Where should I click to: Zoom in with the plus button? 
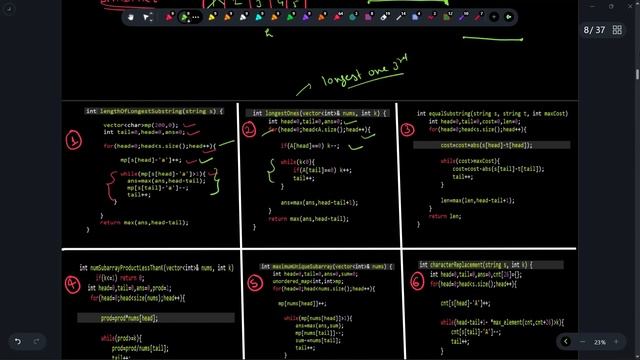click(616, 342)
